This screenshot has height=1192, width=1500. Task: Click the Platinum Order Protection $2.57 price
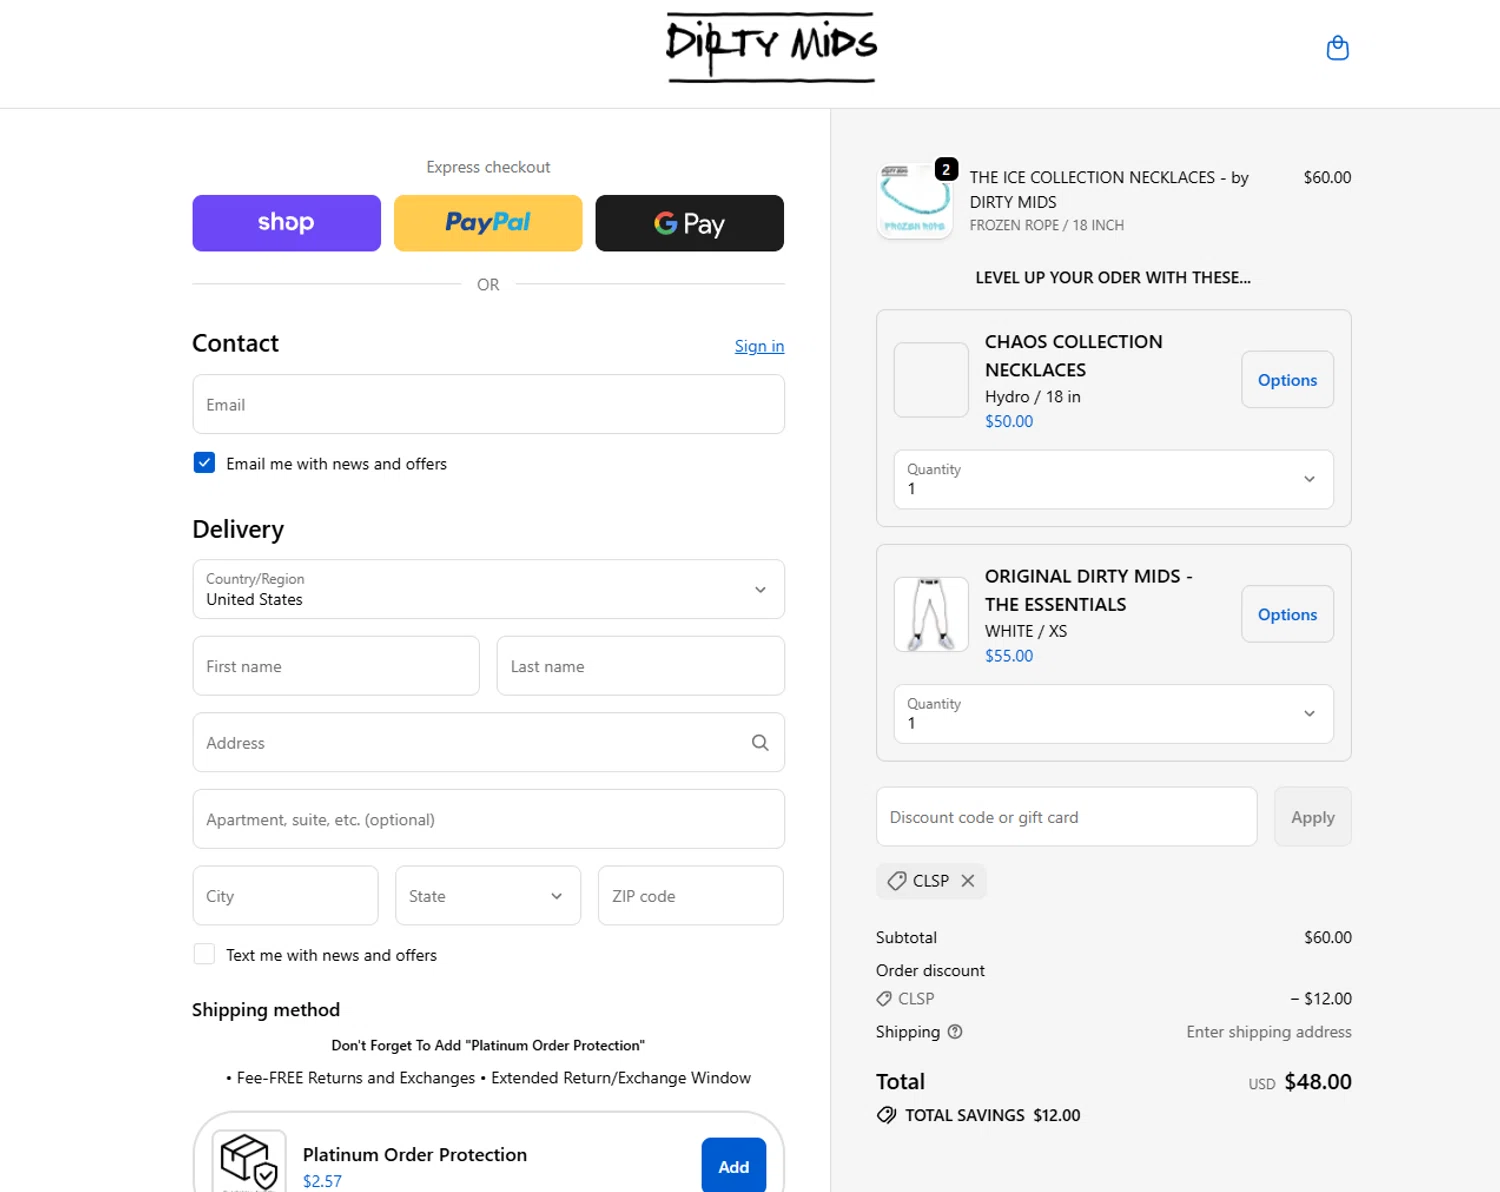pos(322,1181)
